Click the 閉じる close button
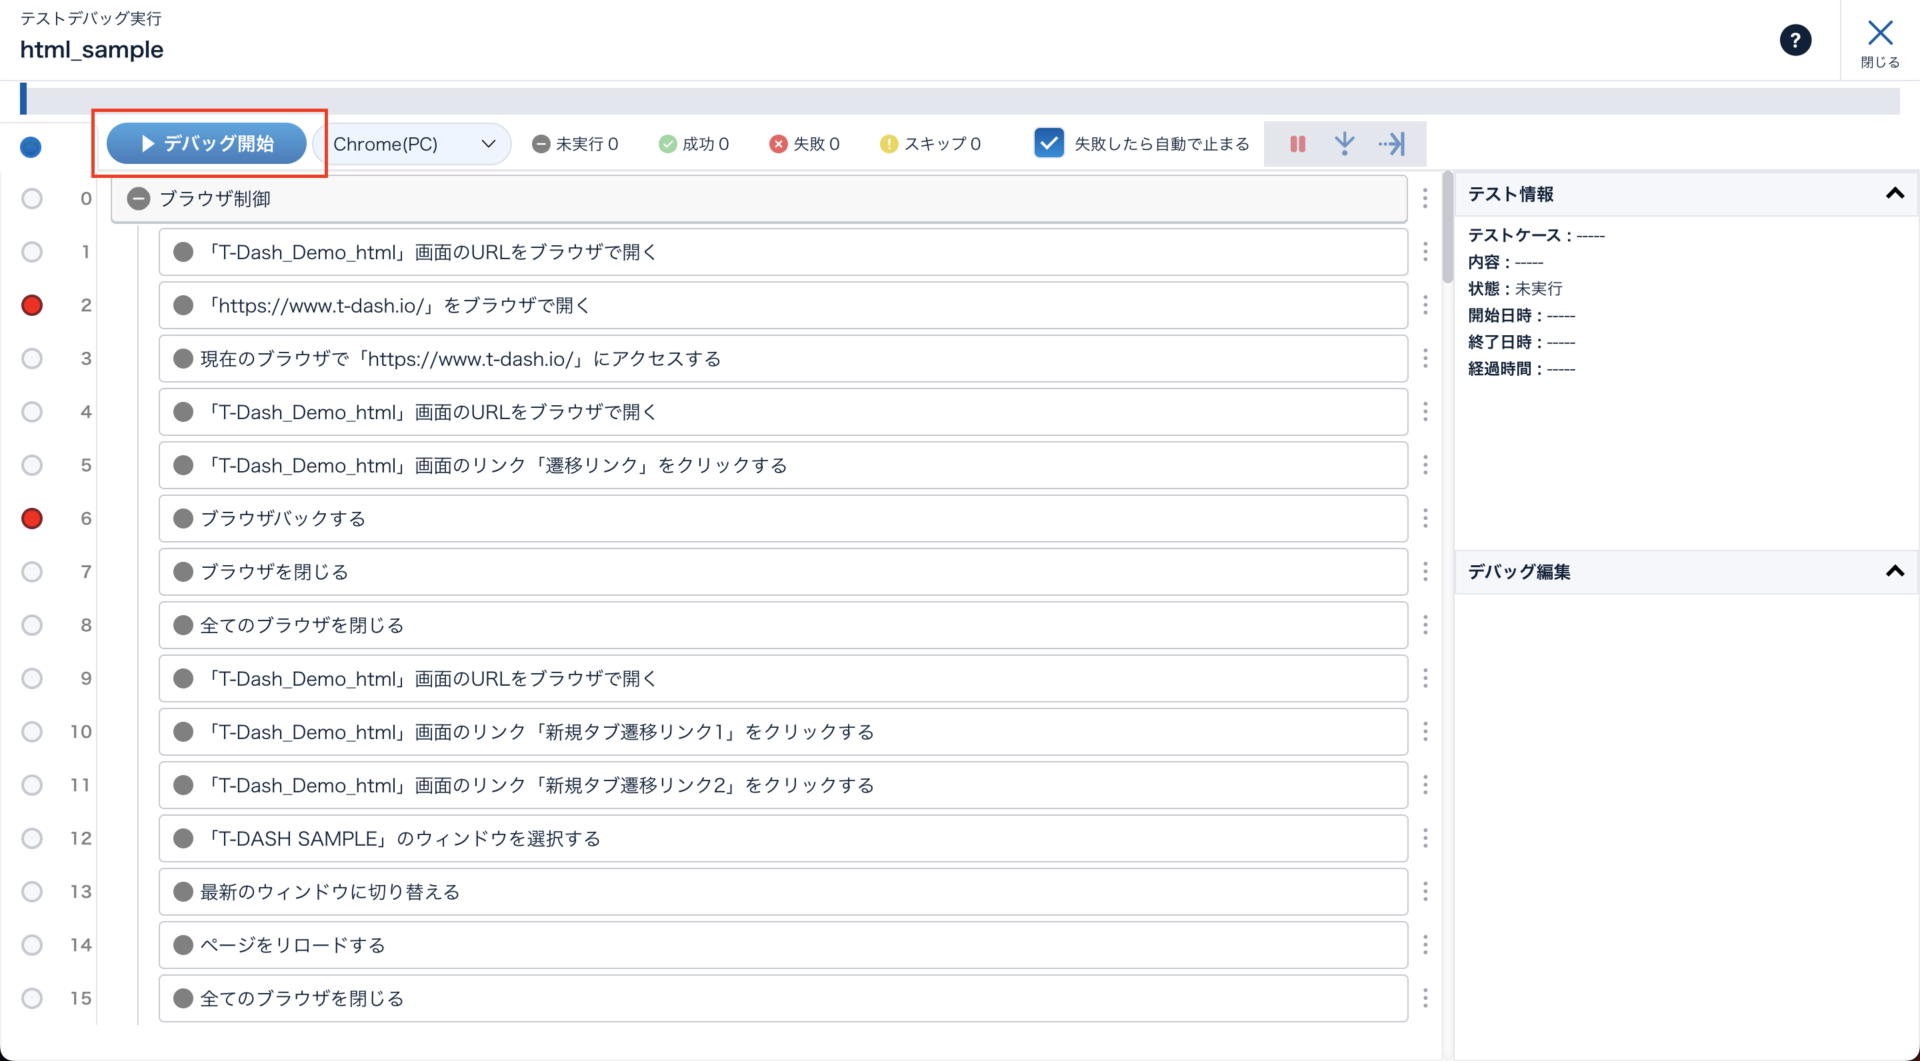The height and width of the screenshot is (1061, 1920). pyautogui.click(x=1880, y=43)
